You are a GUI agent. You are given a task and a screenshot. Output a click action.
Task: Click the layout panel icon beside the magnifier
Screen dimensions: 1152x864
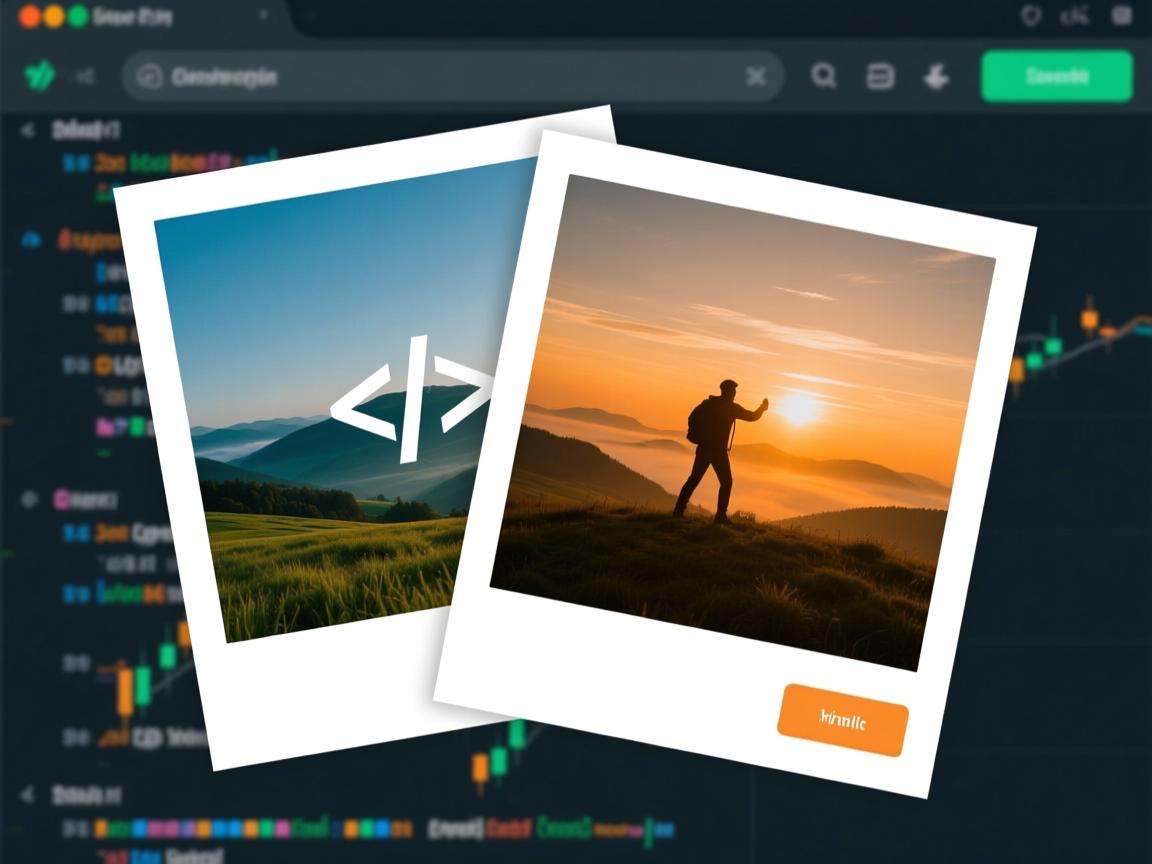coord(880,76)
